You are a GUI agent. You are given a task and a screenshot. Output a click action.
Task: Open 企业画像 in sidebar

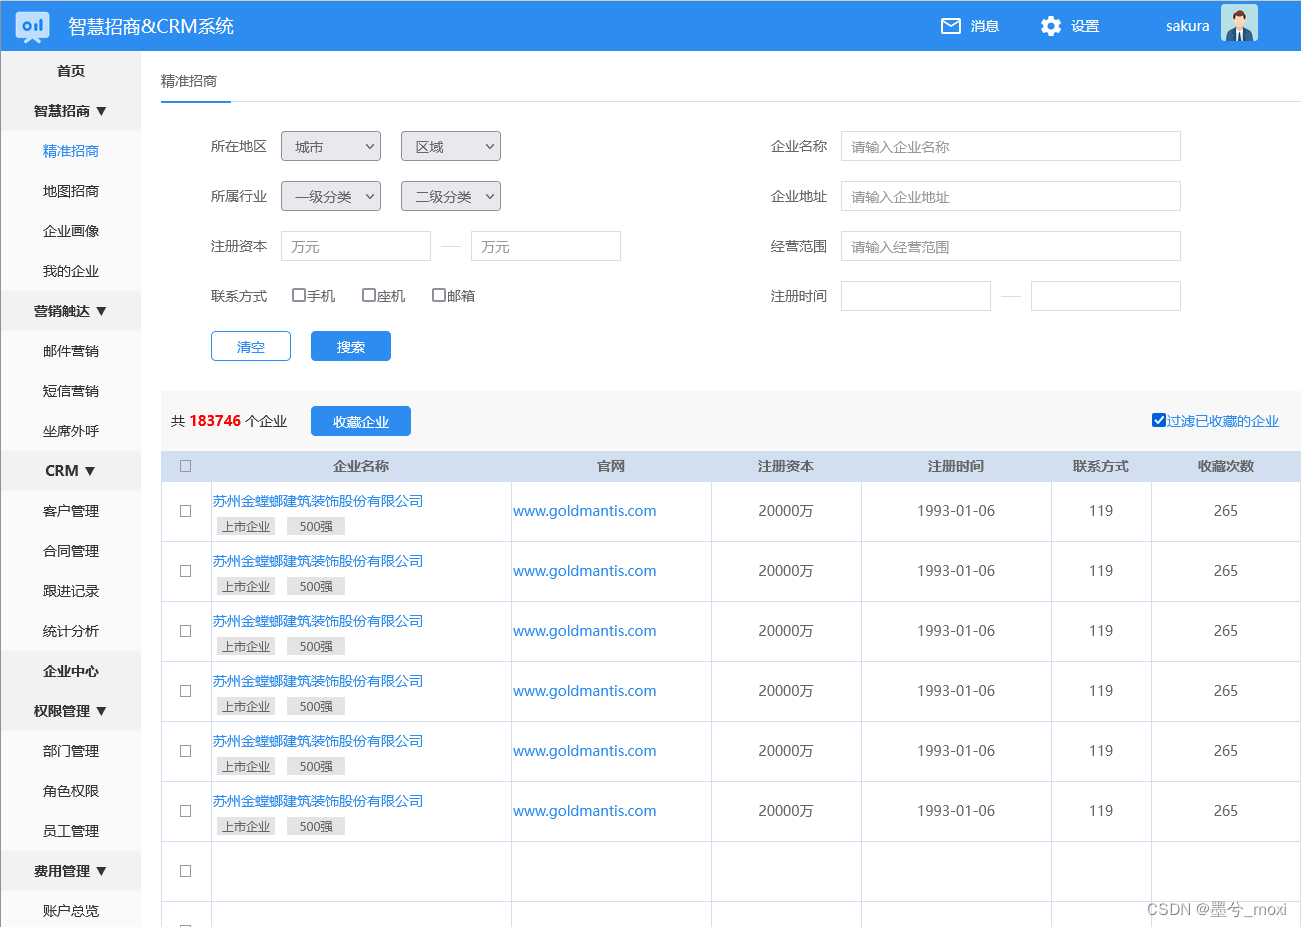click(x=71, y=231)
